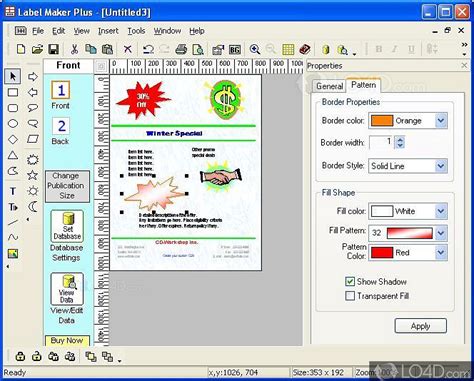Click Change Publication Size button

coord(67,186)
